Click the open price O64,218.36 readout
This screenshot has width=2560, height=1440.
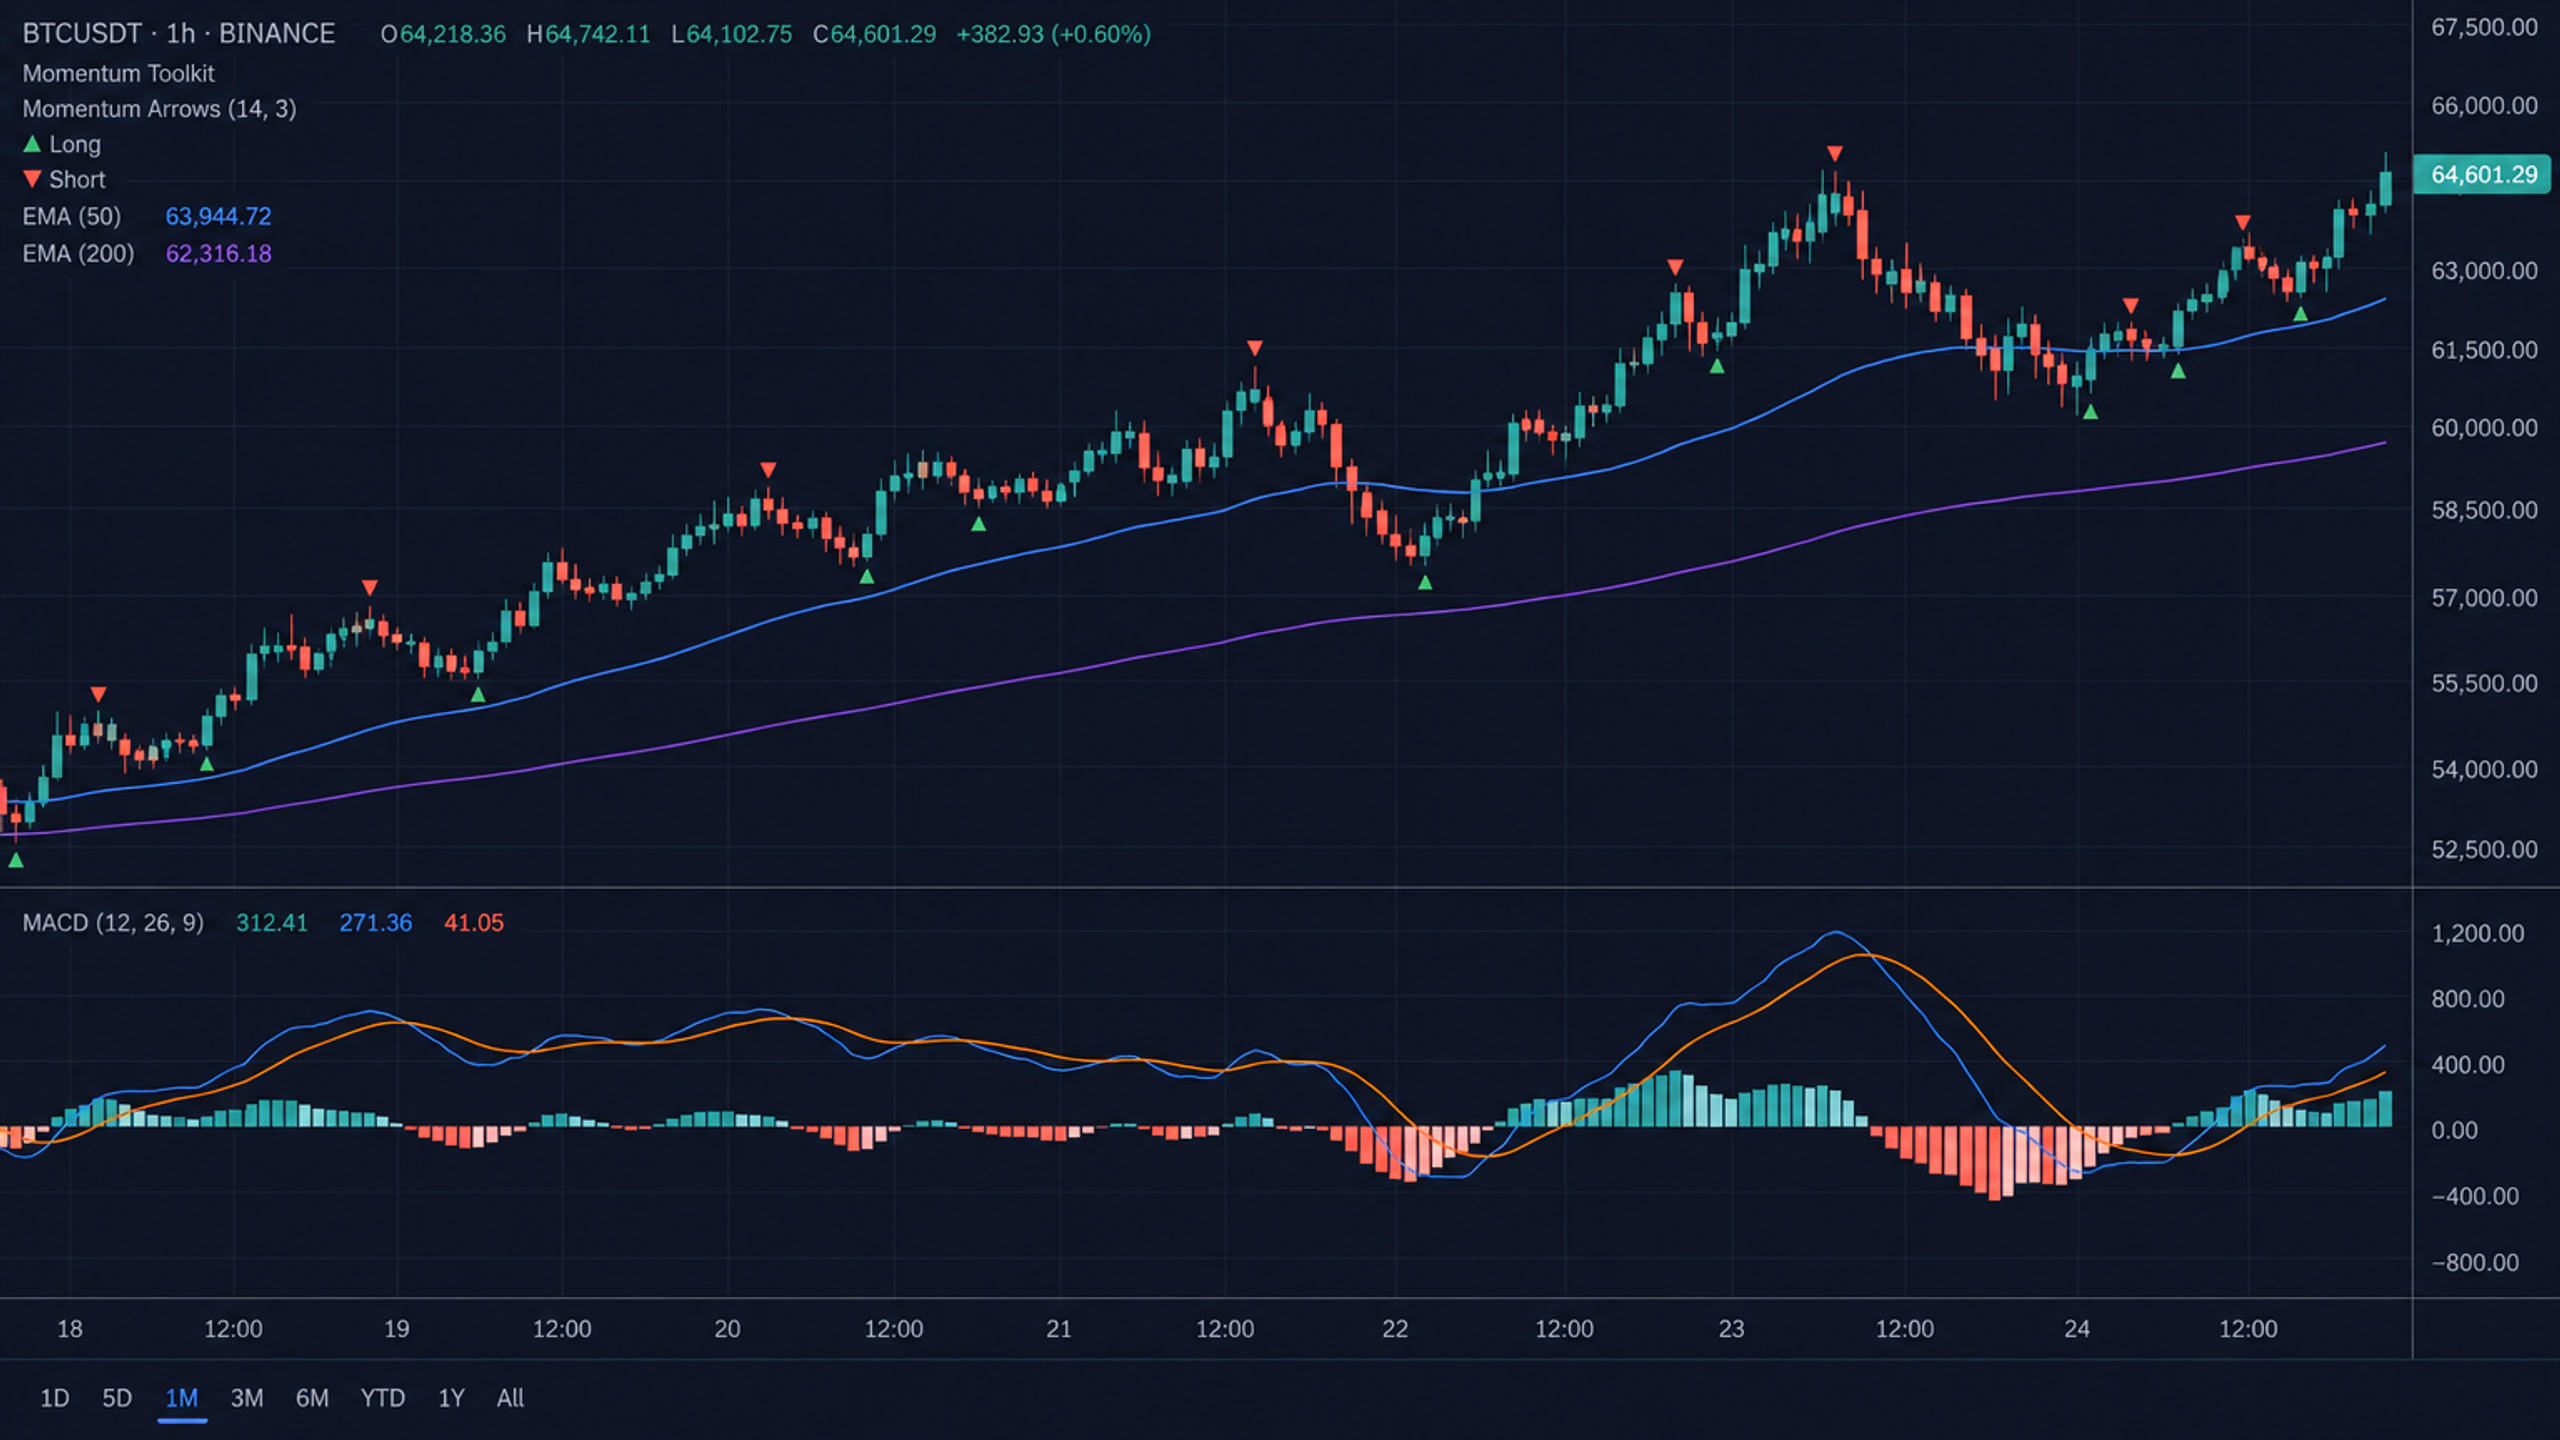tap(443, 34)
